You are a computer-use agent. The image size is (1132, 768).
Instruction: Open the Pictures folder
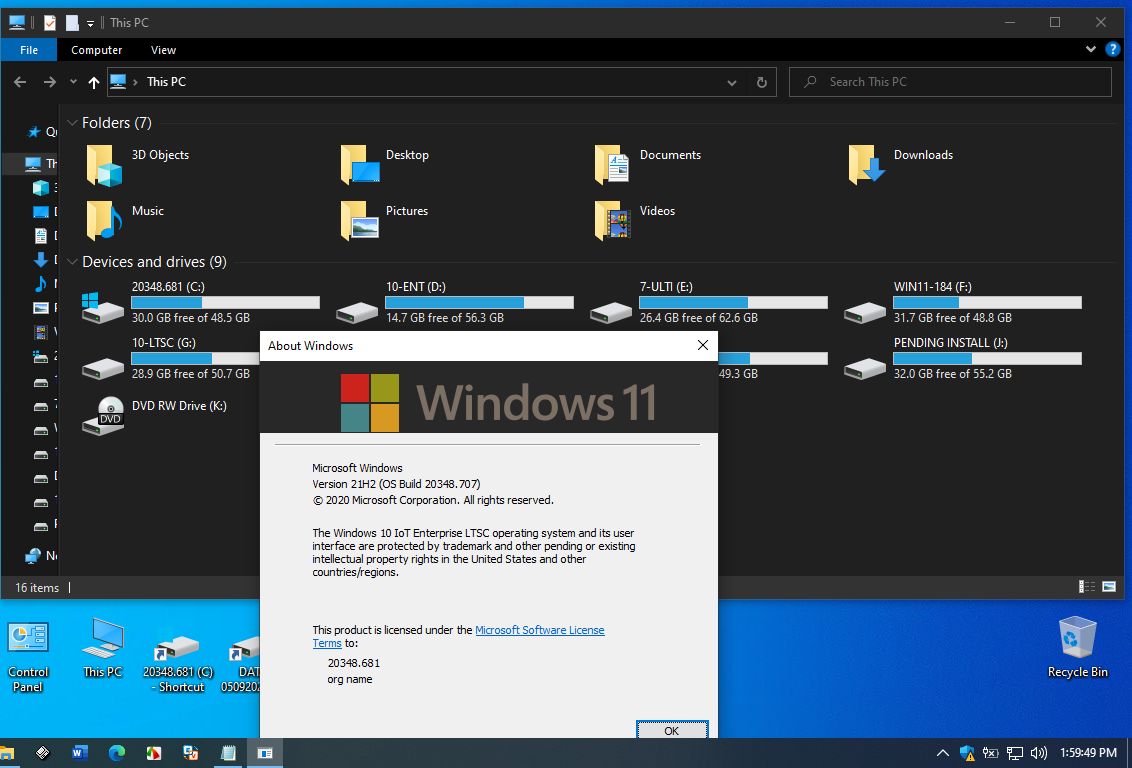coord(384,219)
